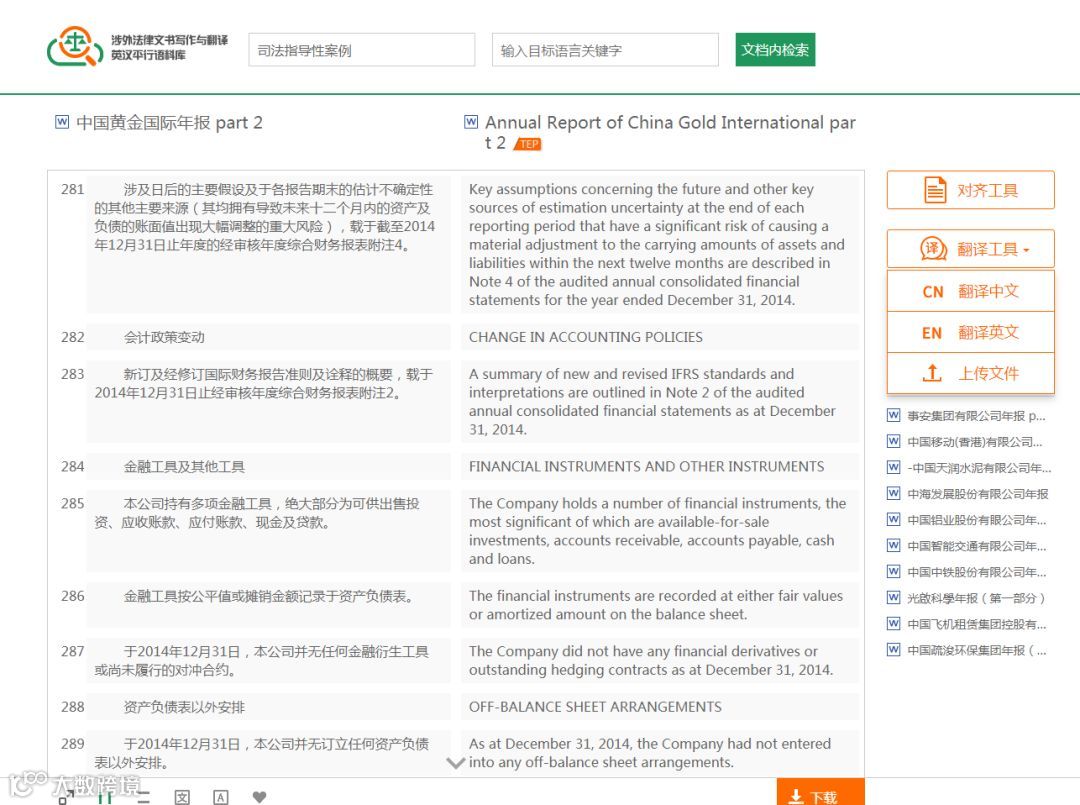Click the 译 speech bubble icon
Image resolution: width=1080 pixels, height=805 pixels.
click(934, 249)
